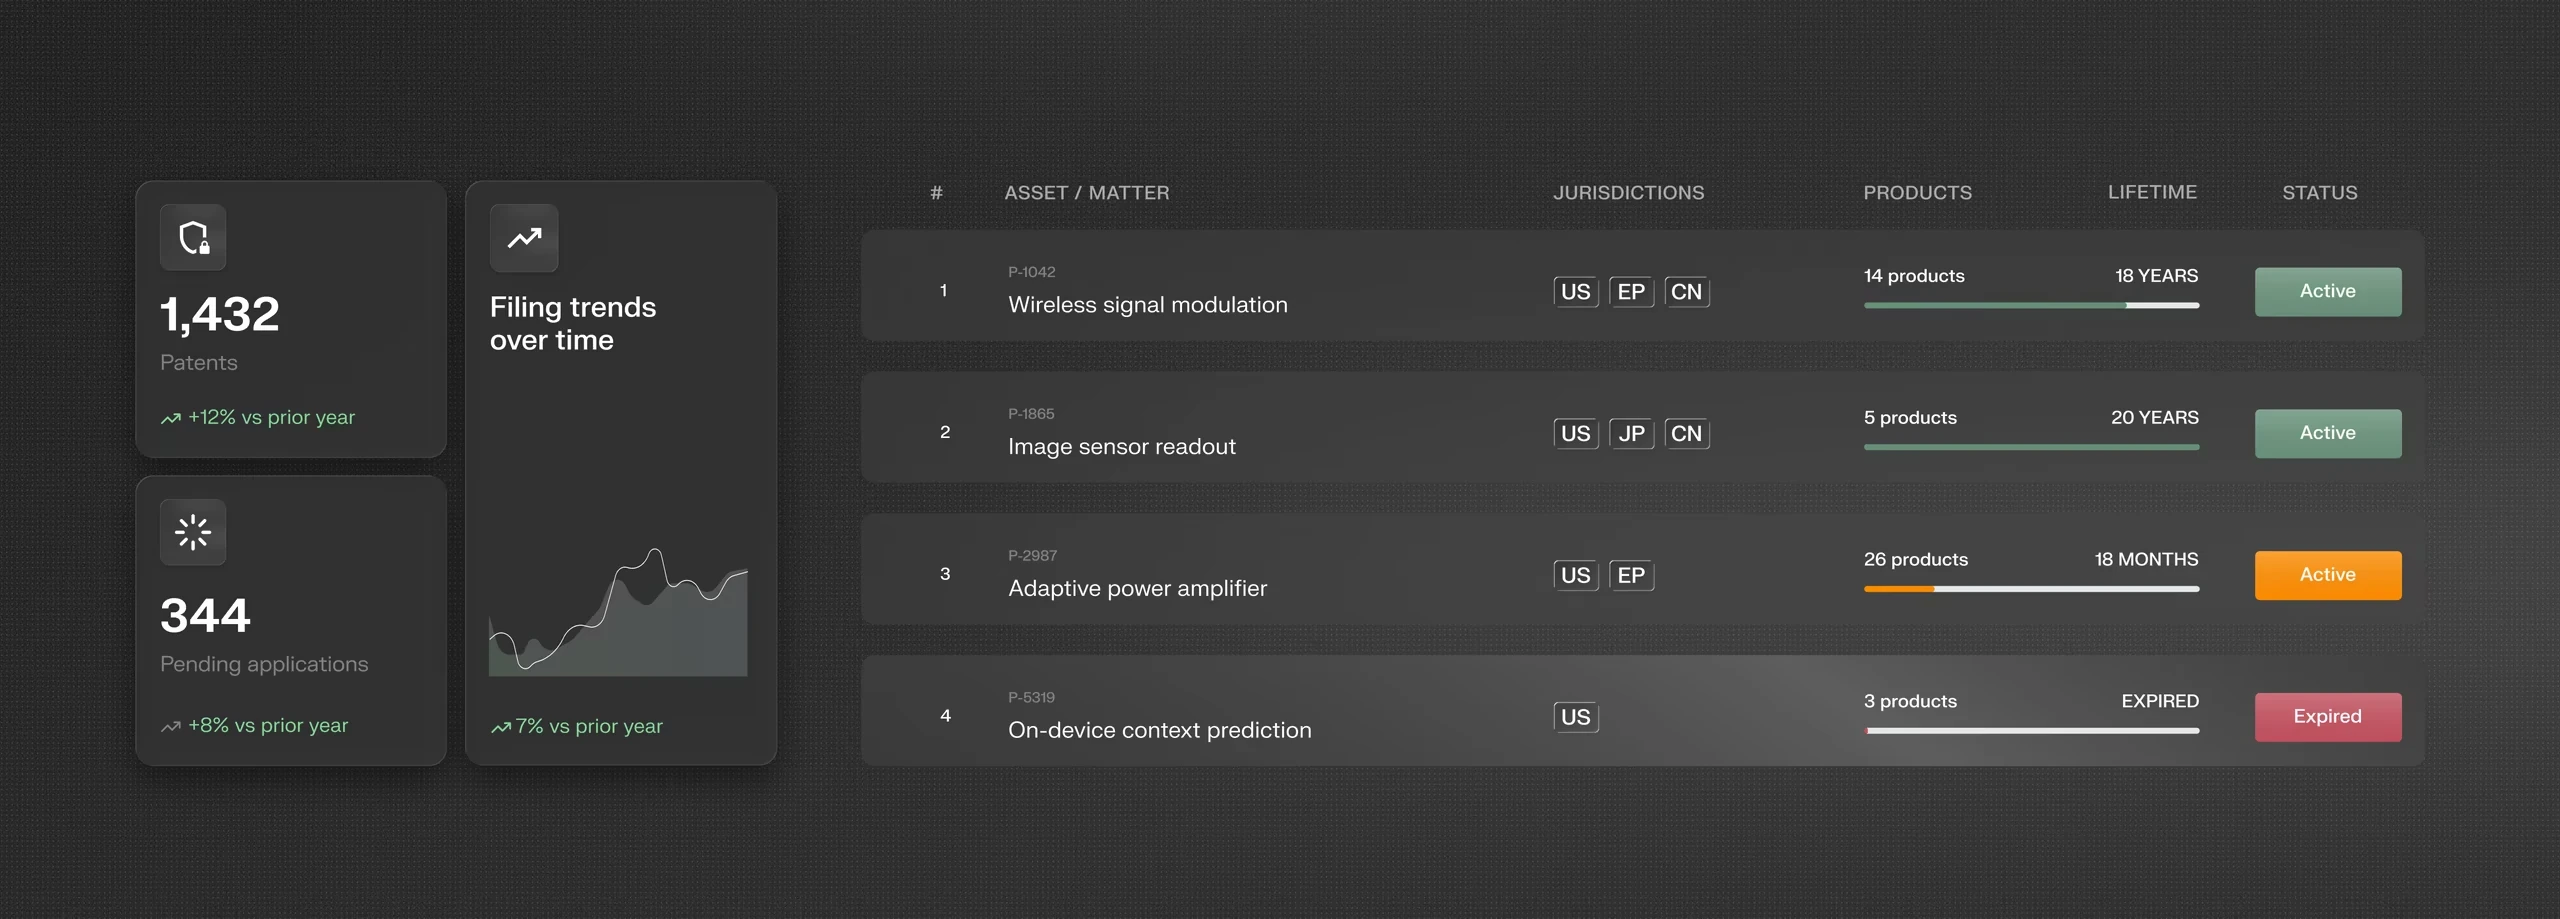Click the red Expired status button

(x=2328, y=717)
